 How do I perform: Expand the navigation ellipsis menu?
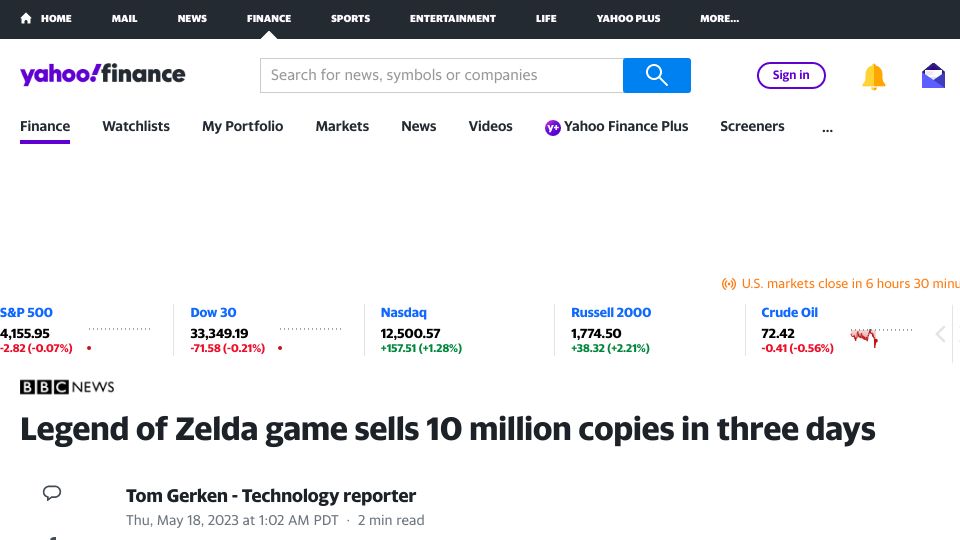pos(827,129)
